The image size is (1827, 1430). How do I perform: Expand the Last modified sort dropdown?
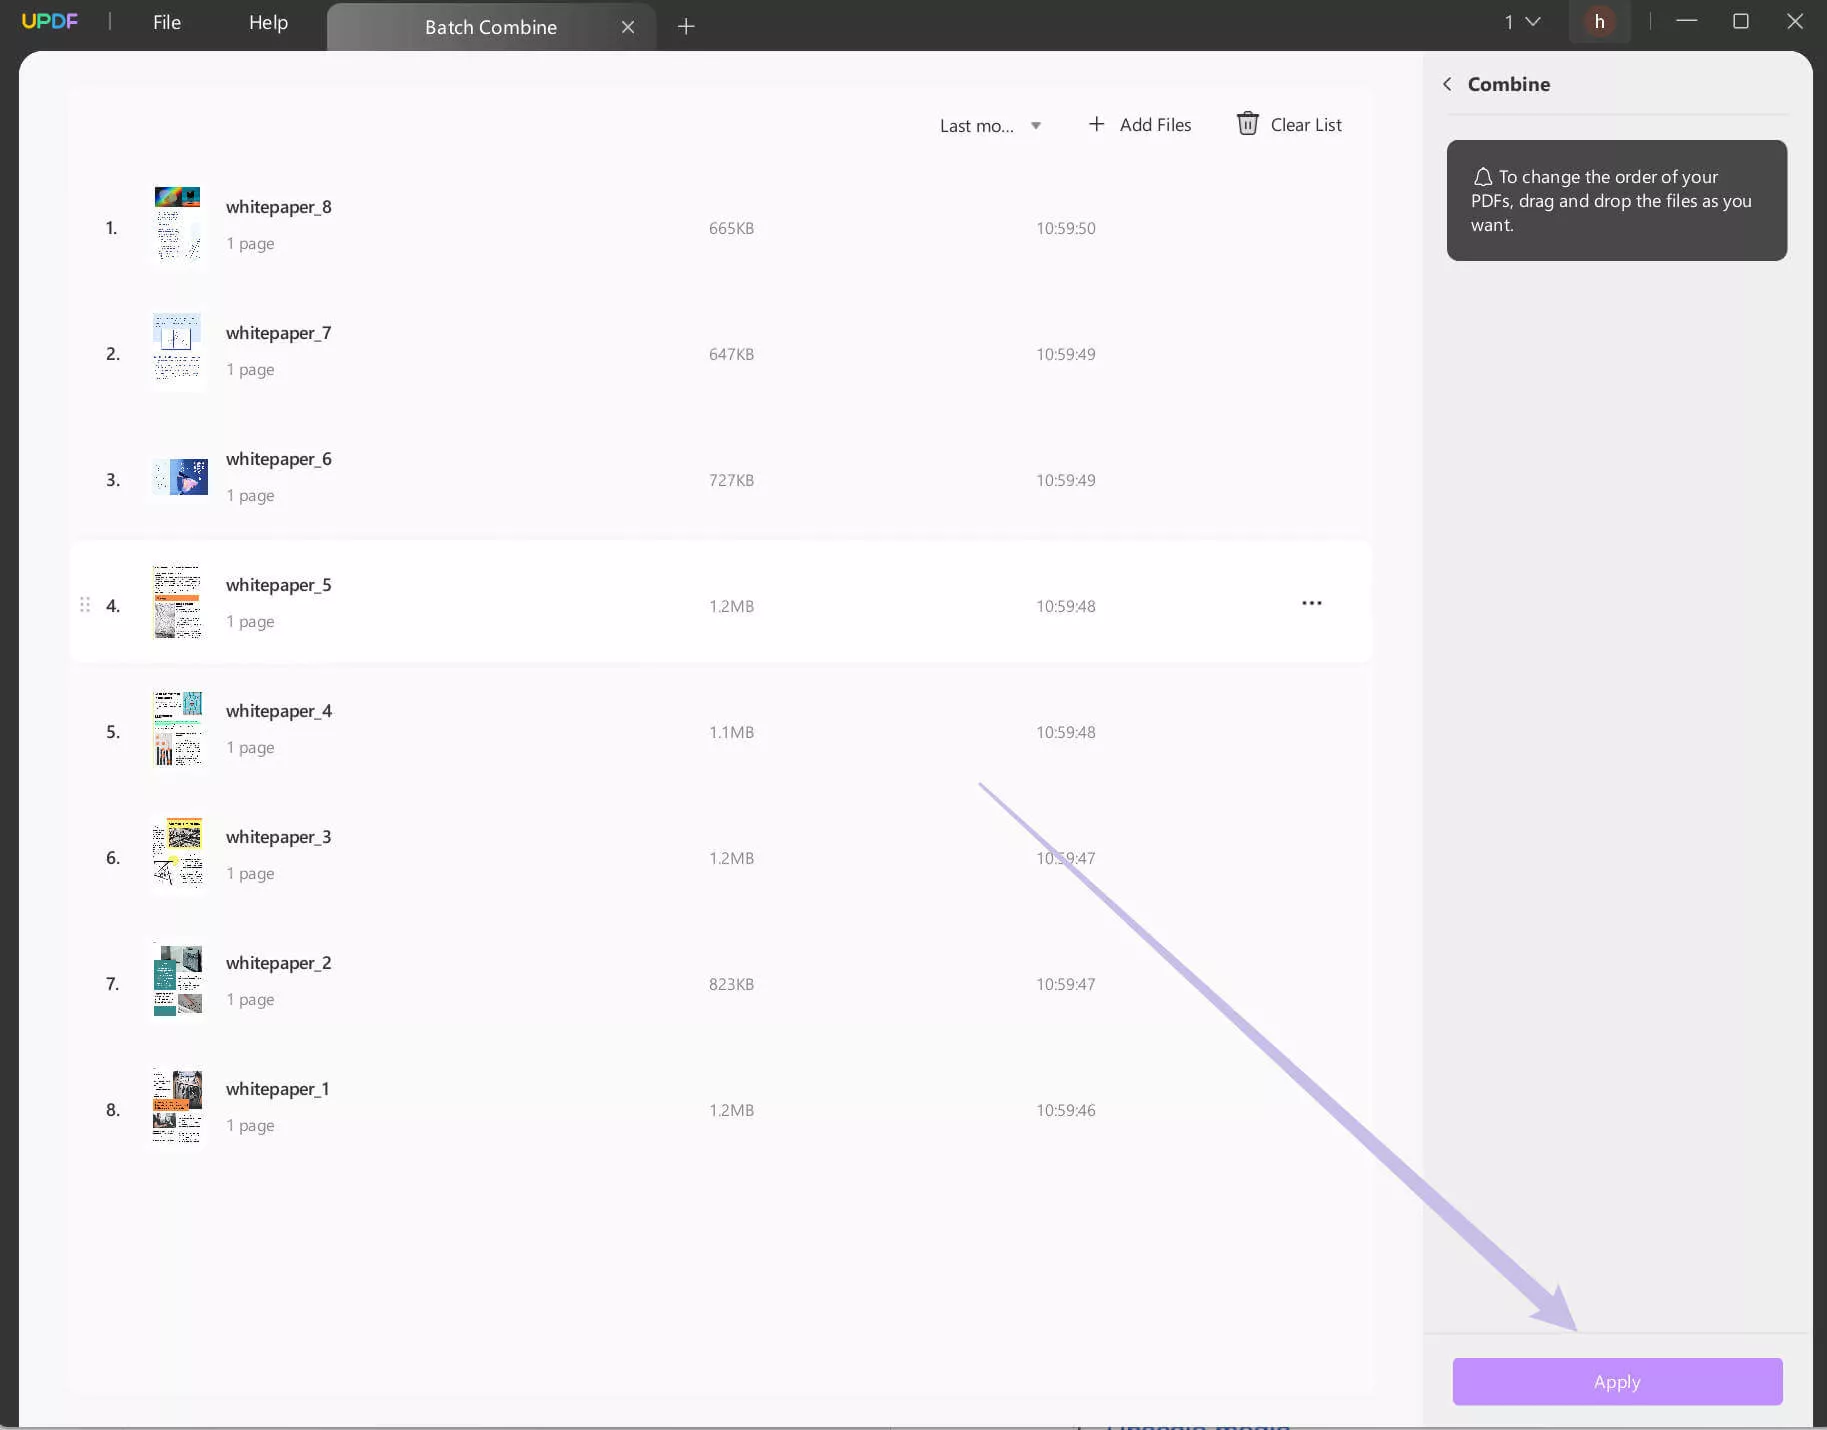[990, 126]
